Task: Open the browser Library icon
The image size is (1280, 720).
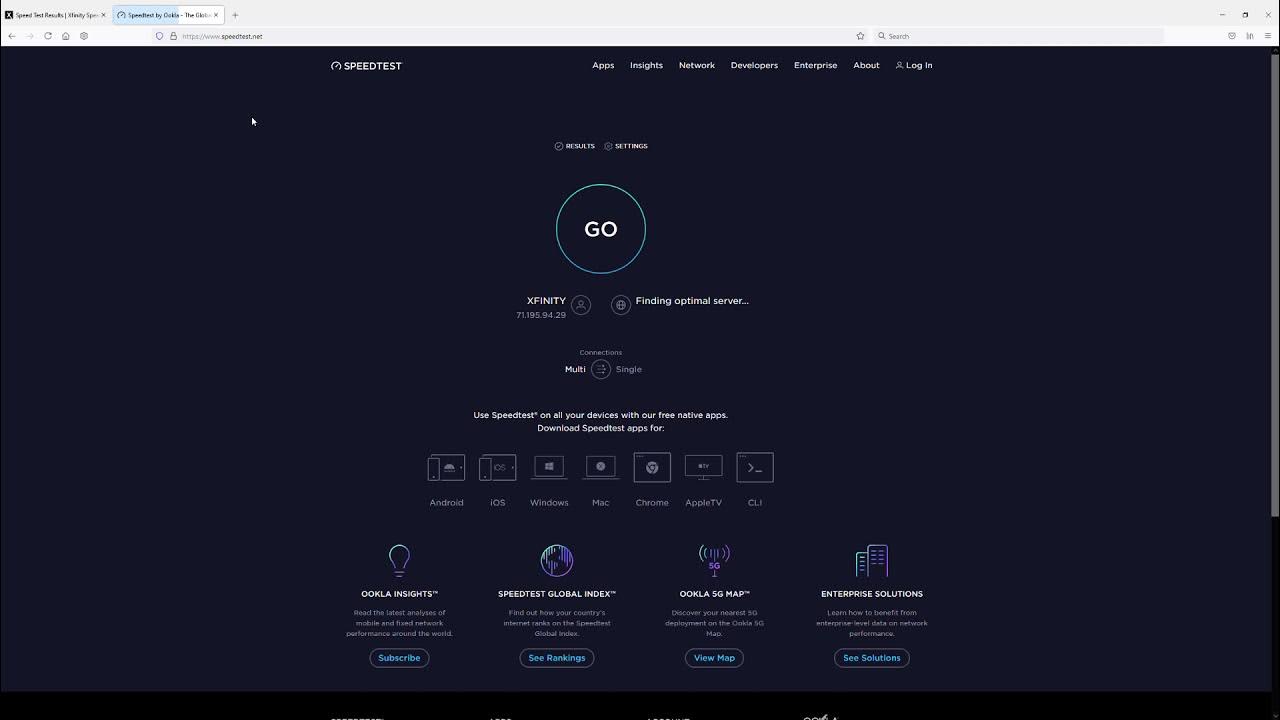Action: 1250,36
